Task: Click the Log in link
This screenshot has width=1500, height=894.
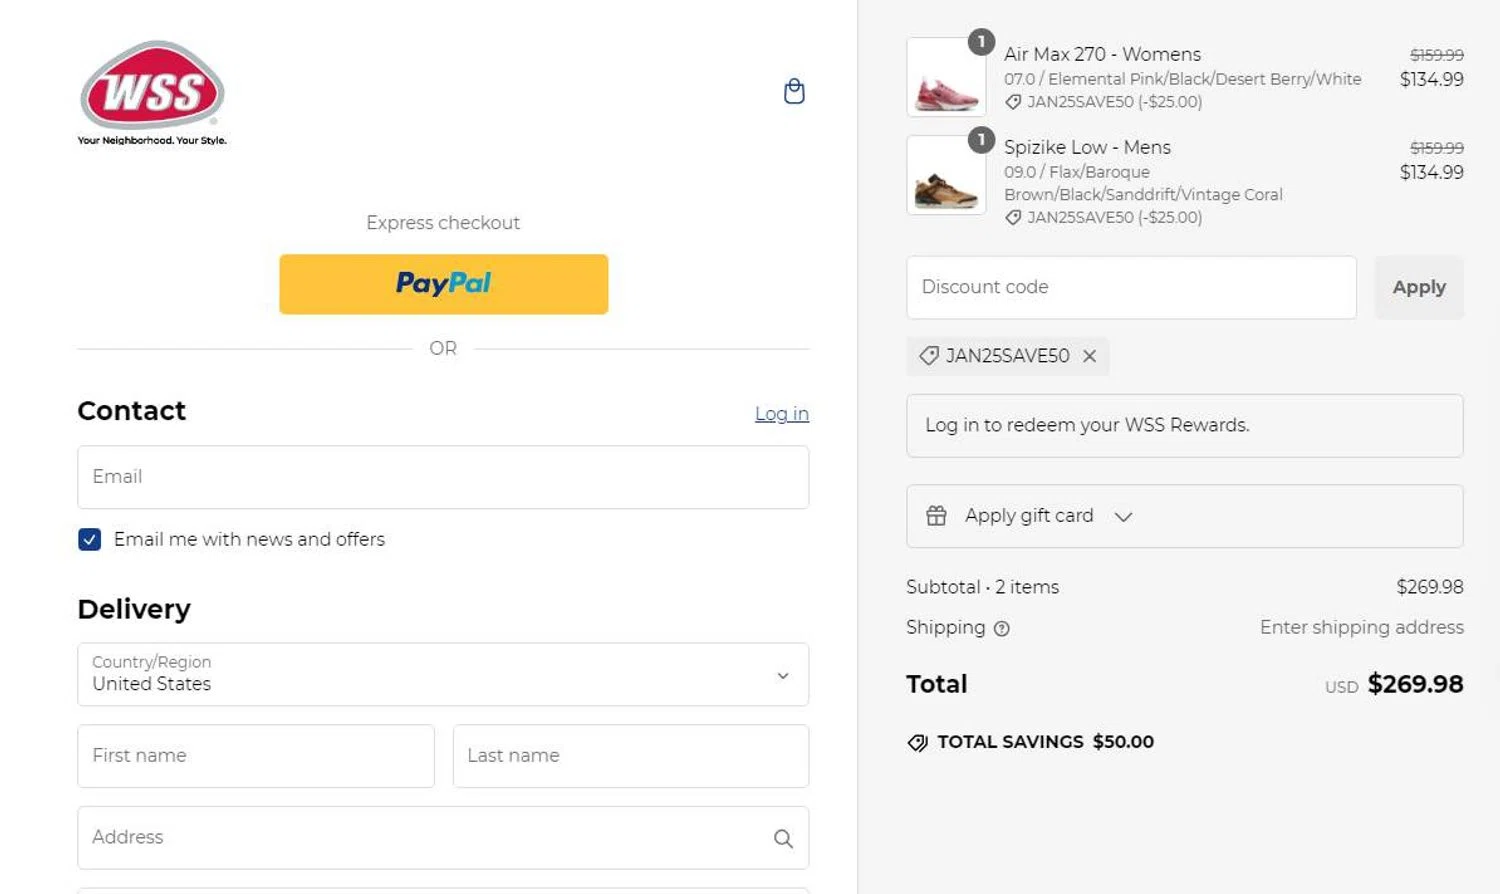Action: [781, 414]
